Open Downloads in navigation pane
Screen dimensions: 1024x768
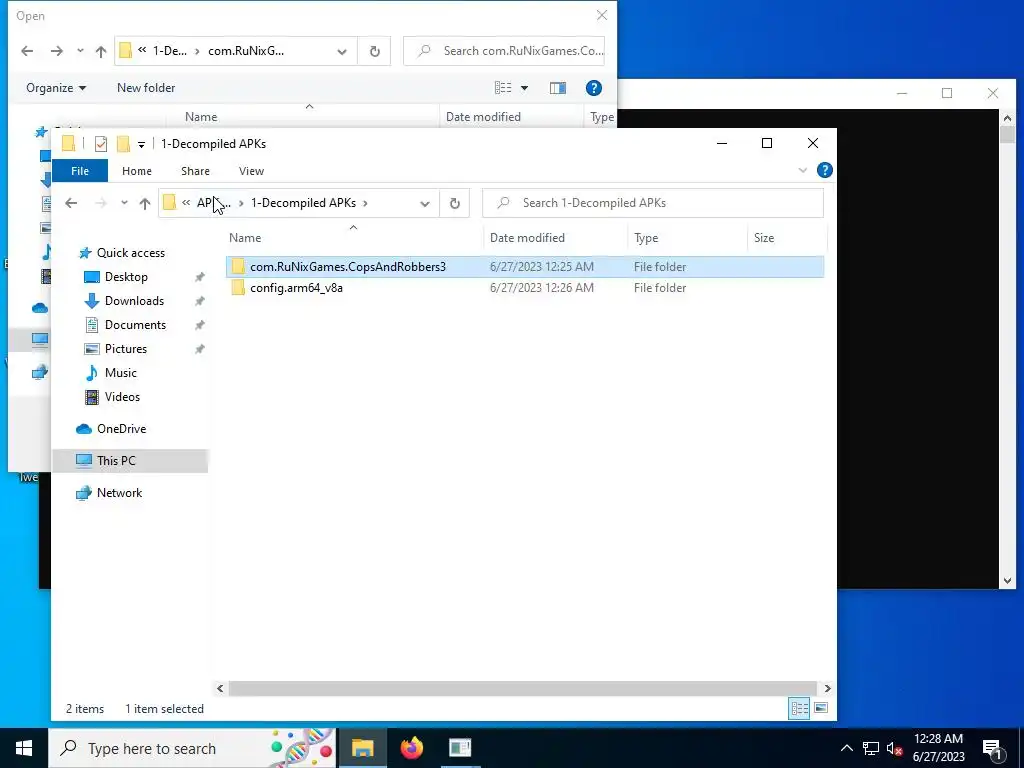(x=134, y=301)
